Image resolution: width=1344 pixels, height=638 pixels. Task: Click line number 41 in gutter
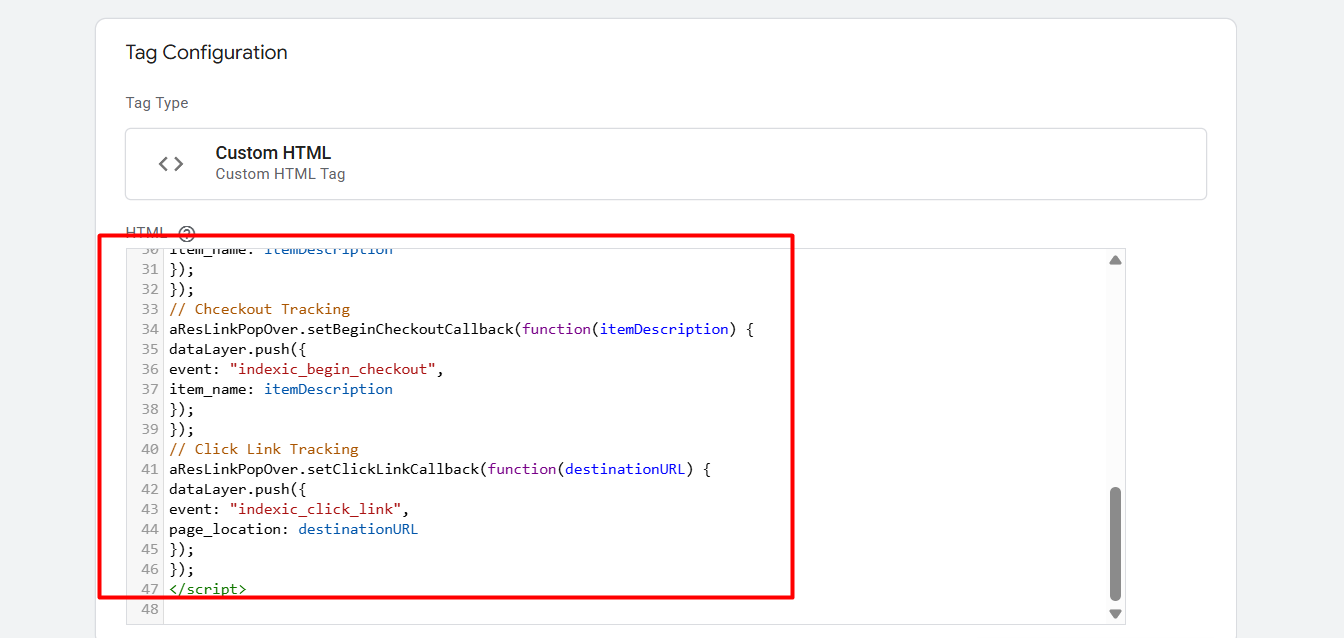[149, 469]
